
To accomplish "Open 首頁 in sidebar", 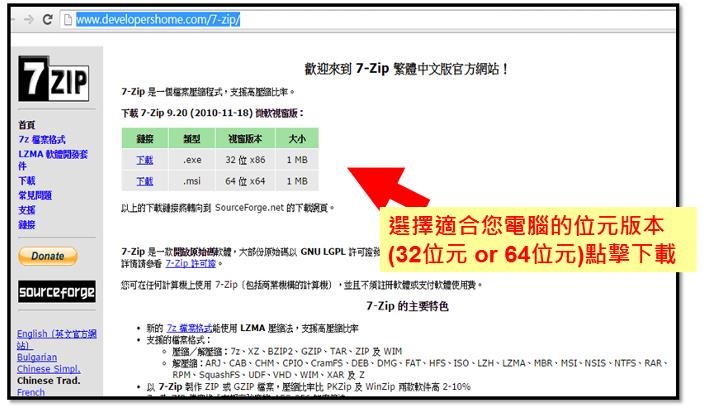I will pos(26,125).
